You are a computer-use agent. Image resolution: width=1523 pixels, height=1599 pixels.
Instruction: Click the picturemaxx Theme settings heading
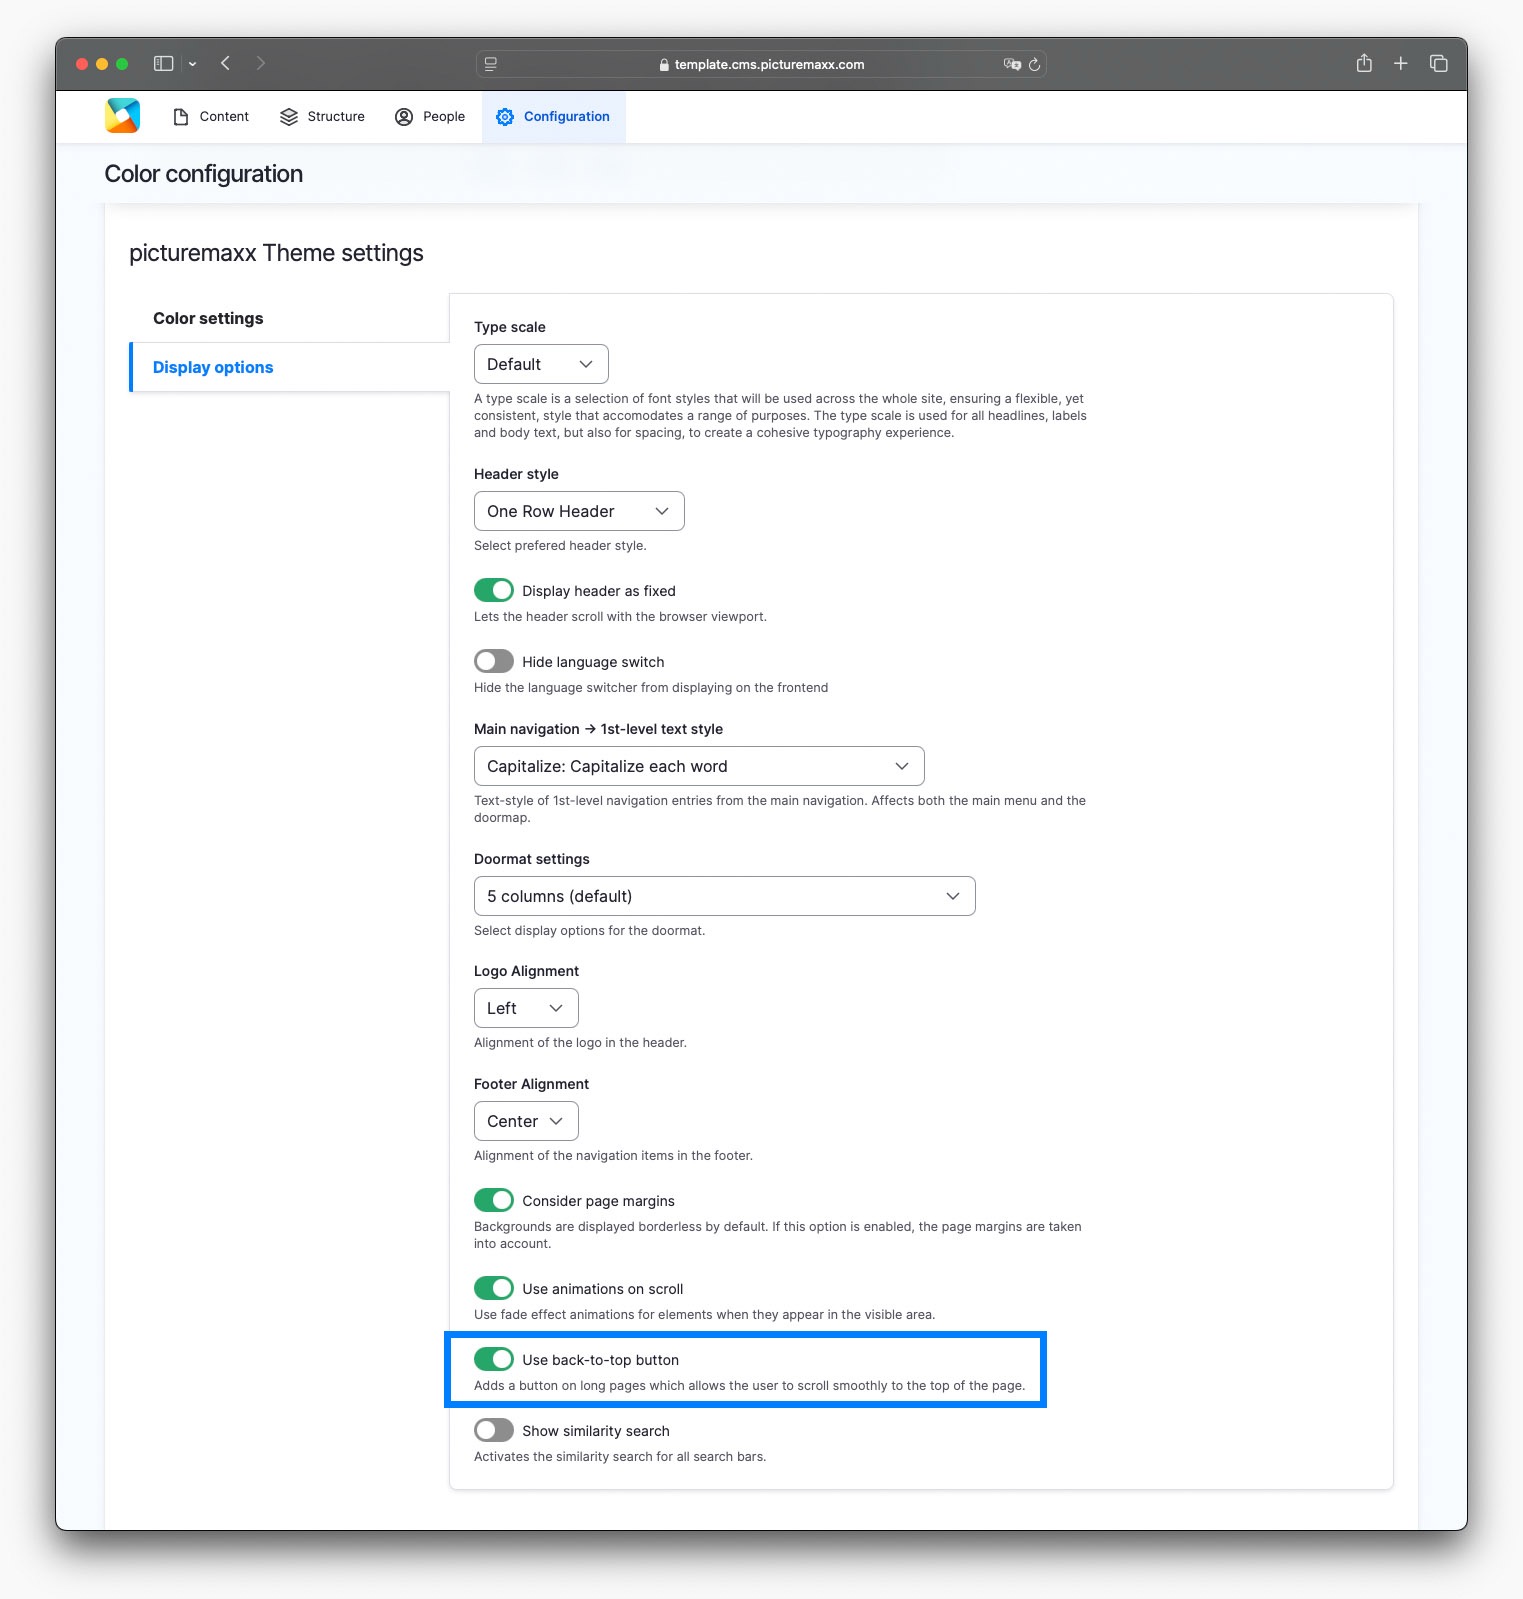coord(276,253)
